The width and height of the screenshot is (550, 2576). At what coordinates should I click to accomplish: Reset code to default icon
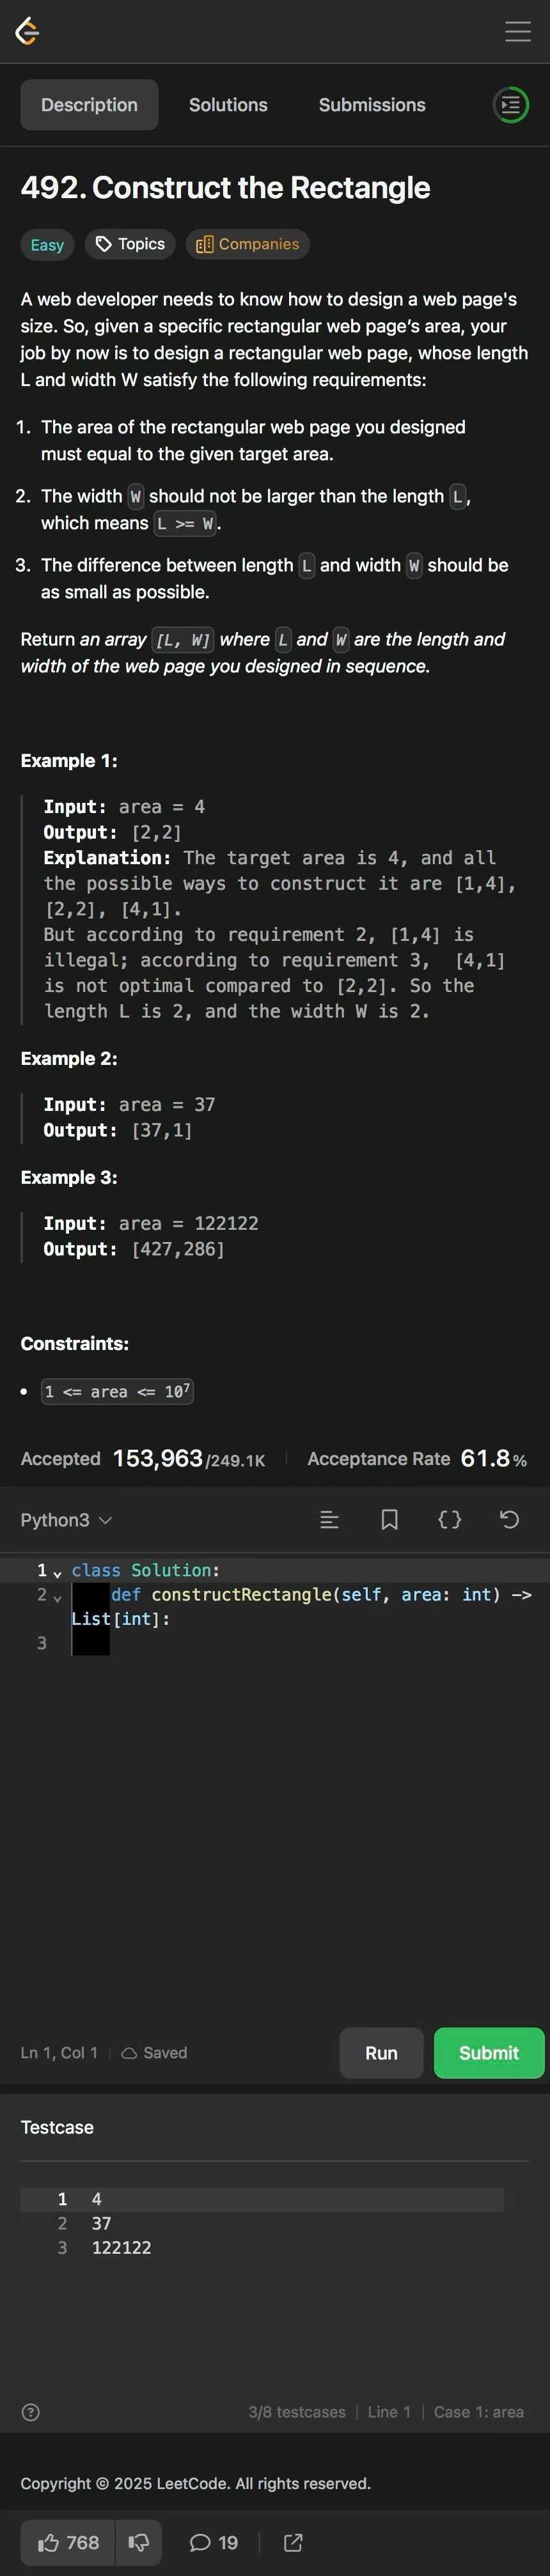click(x=509, y=1520)
